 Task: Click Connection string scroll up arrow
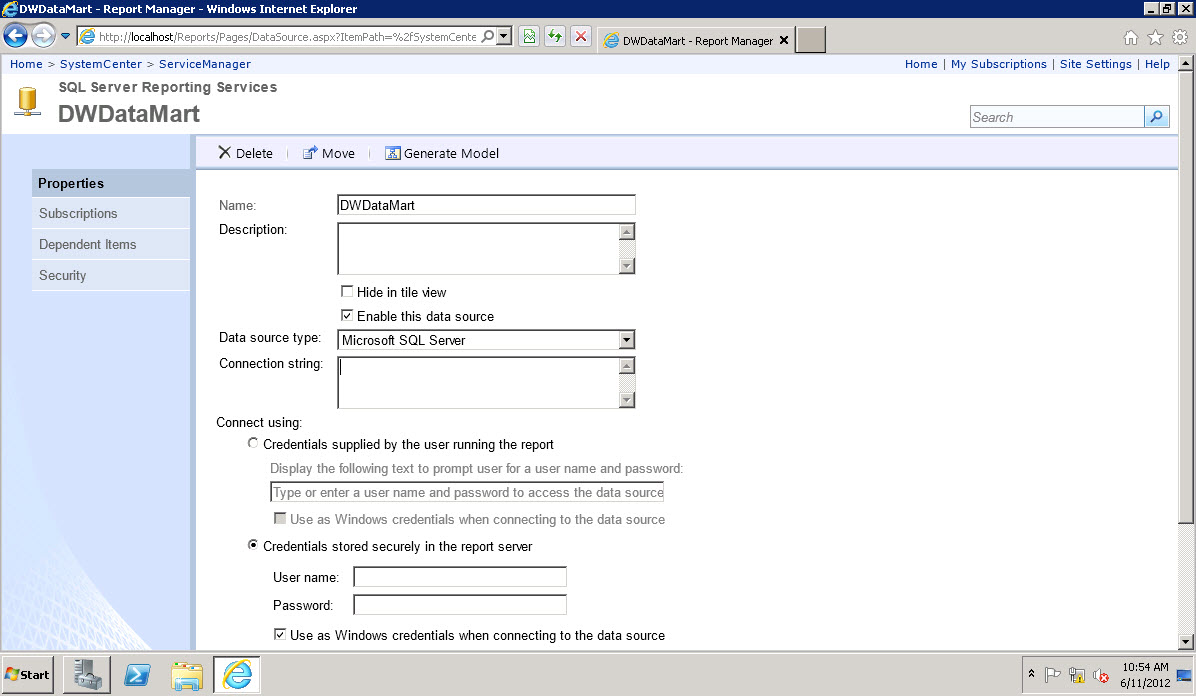click(627, 366)
